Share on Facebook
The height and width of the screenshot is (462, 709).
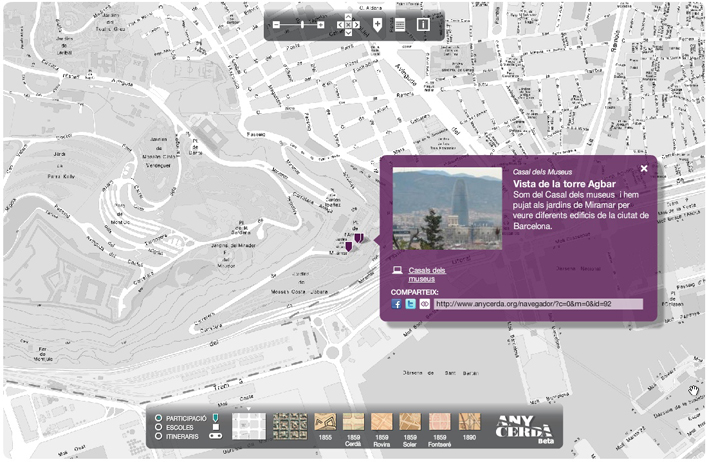pos(396,303)
